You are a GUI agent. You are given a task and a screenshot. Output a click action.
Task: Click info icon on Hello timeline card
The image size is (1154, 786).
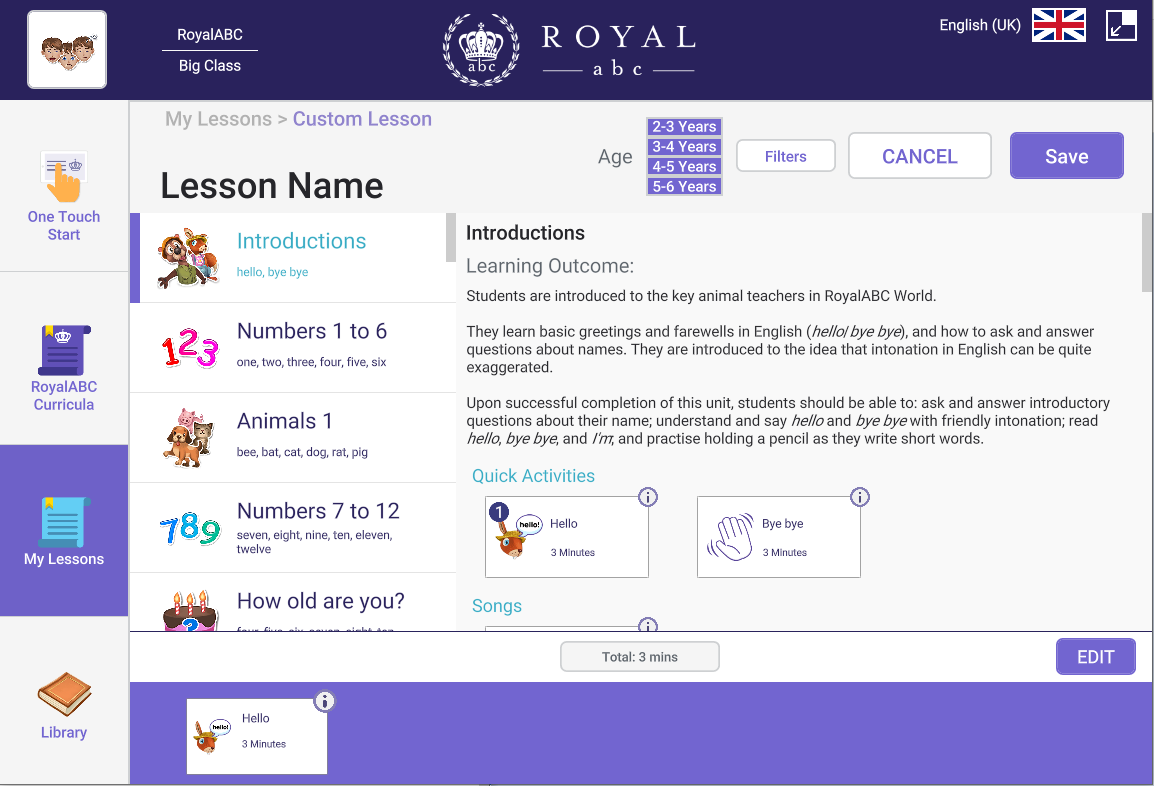pos(325,701)
